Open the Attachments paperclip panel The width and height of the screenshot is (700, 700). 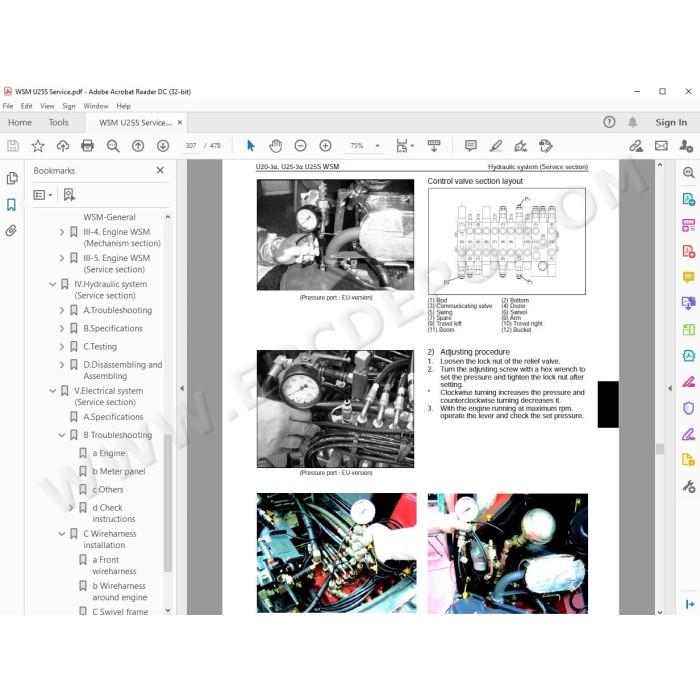11,231
